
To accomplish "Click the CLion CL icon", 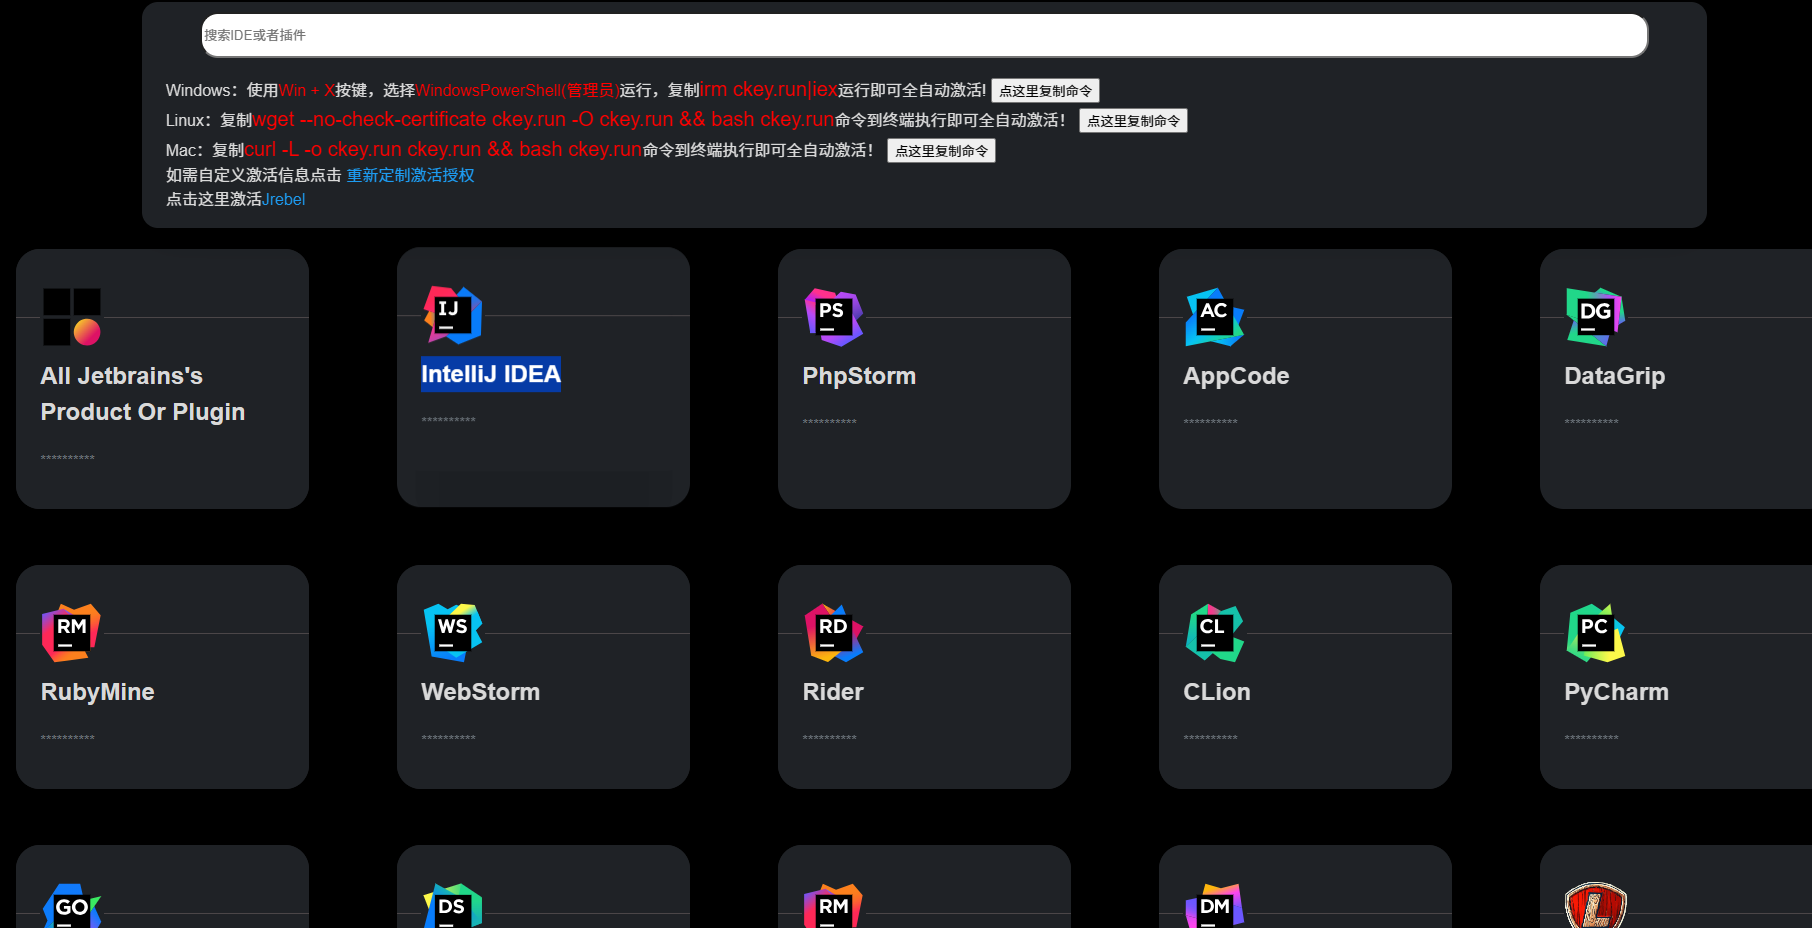I will tap(1215, 633).
